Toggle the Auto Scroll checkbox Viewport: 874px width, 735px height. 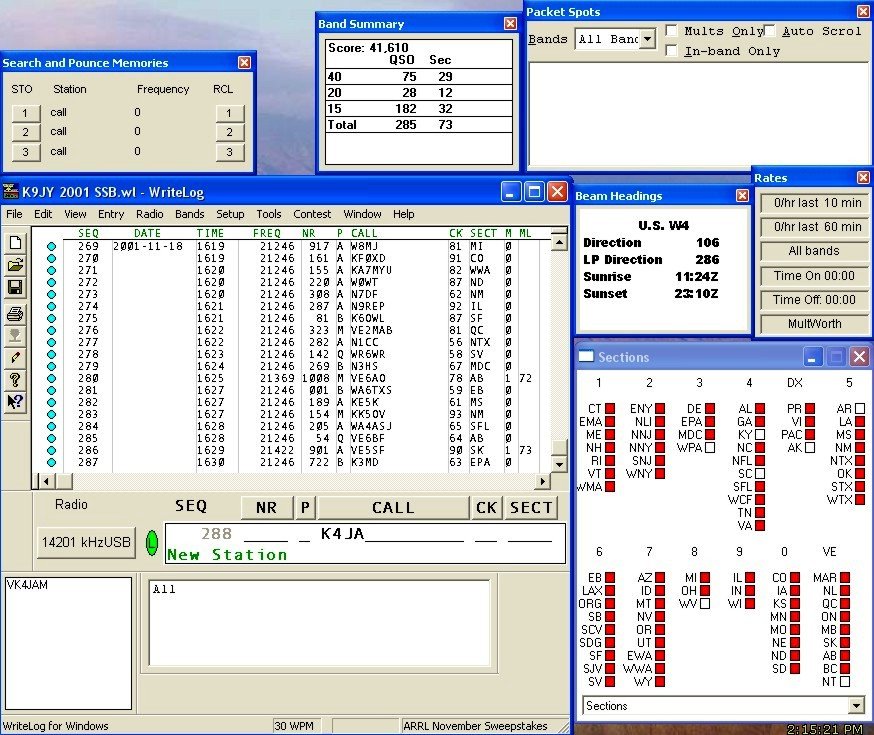coord(770,31)
